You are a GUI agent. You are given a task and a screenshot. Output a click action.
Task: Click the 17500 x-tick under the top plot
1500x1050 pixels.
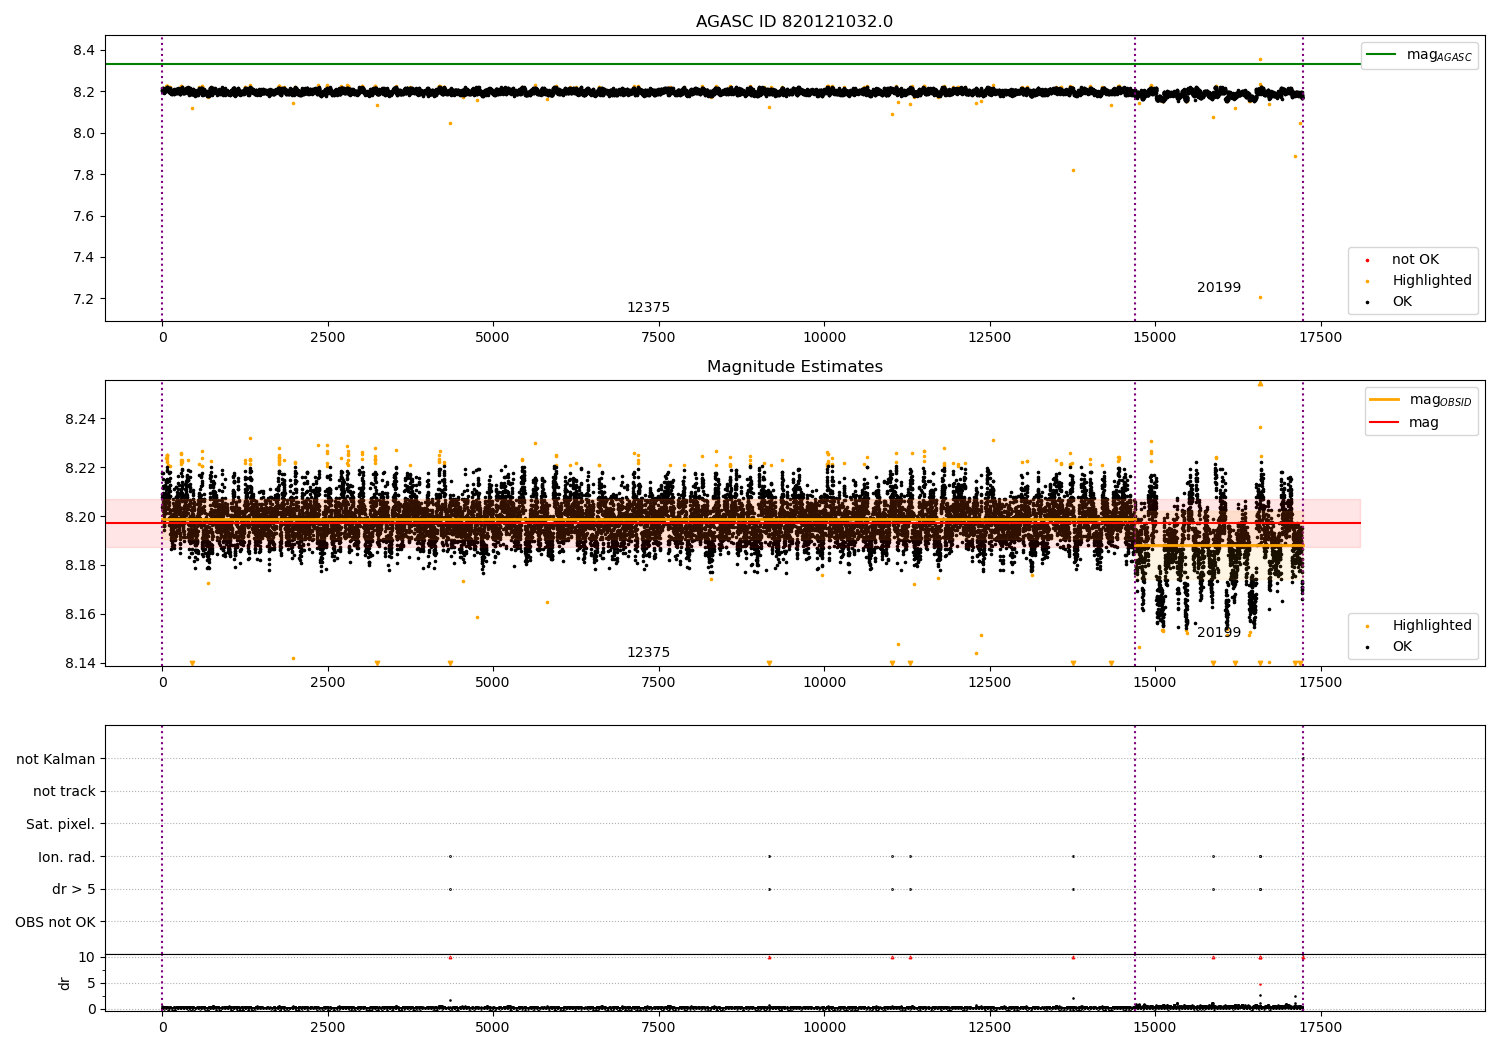pyautogui.click(x=1320, y=338)
